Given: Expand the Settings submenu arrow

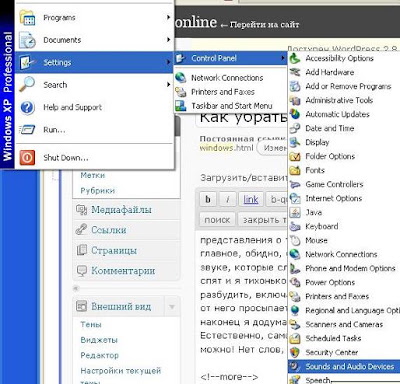Looking at the screenshot, I should (168, 62).
